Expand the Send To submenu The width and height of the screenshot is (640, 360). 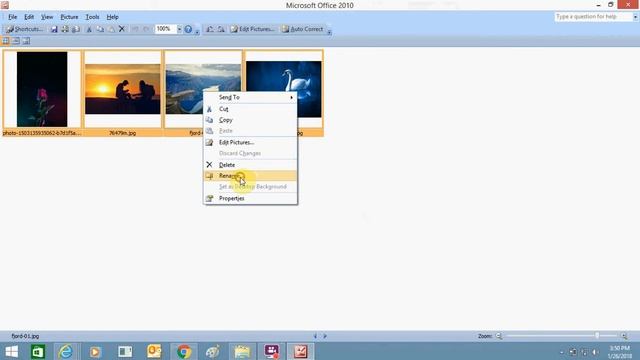pos(250,97)
